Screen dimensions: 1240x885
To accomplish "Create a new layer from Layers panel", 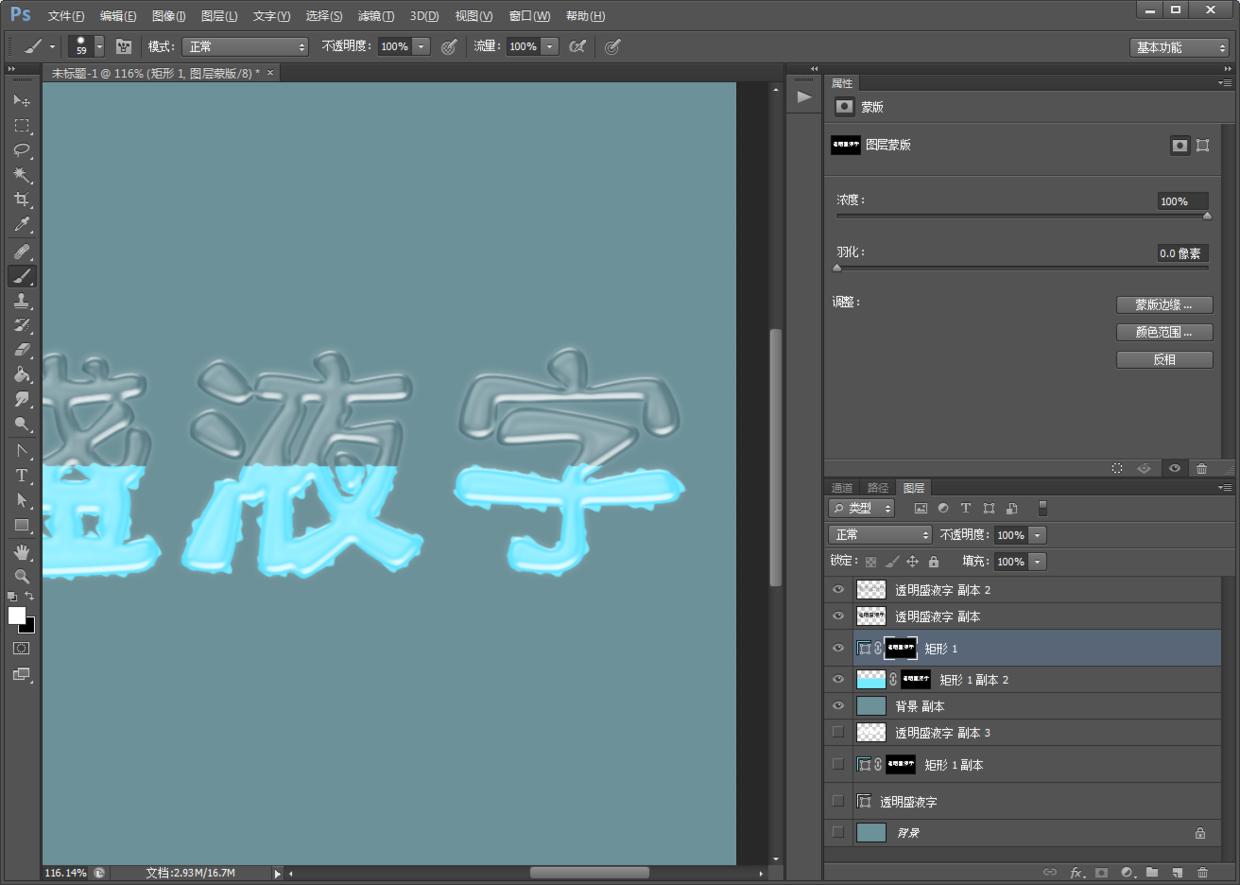I will click(1177, 873).
